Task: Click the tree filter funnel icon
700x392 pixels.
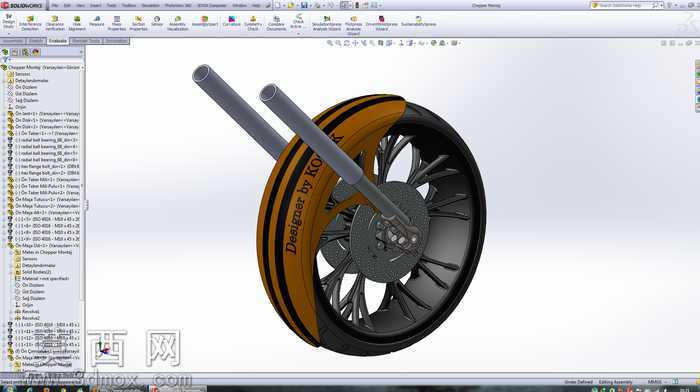Action: pos(4,60)
